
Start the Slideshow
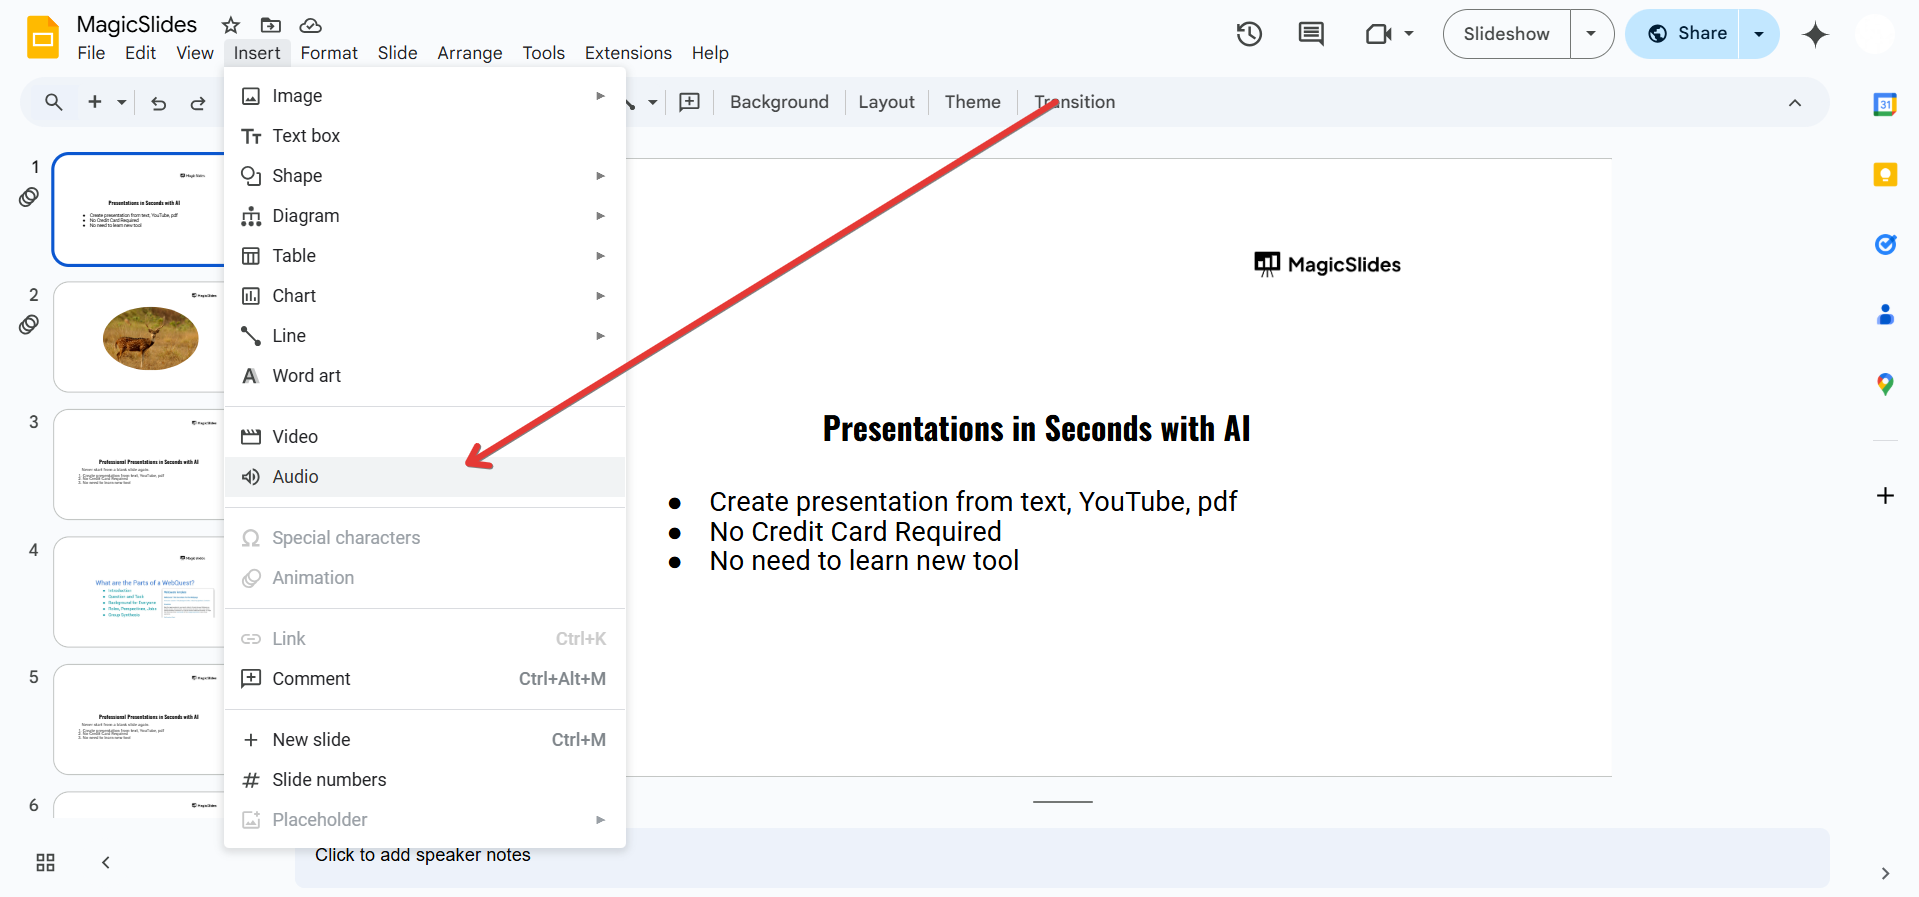[x=1506, y=34]
